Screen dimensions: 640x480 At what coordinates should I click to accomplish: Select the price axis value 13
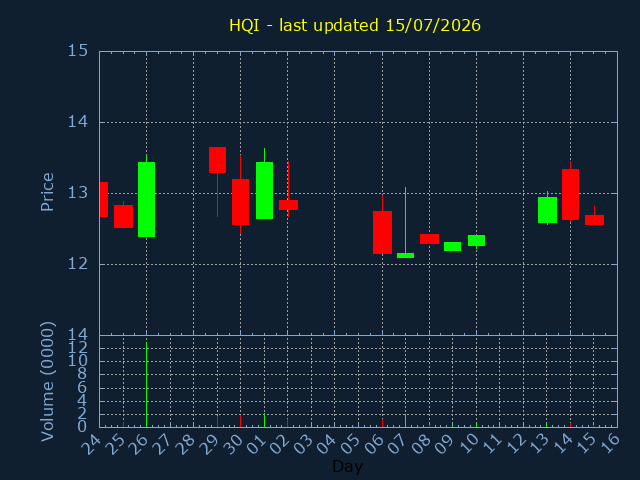tap(78, 193)
